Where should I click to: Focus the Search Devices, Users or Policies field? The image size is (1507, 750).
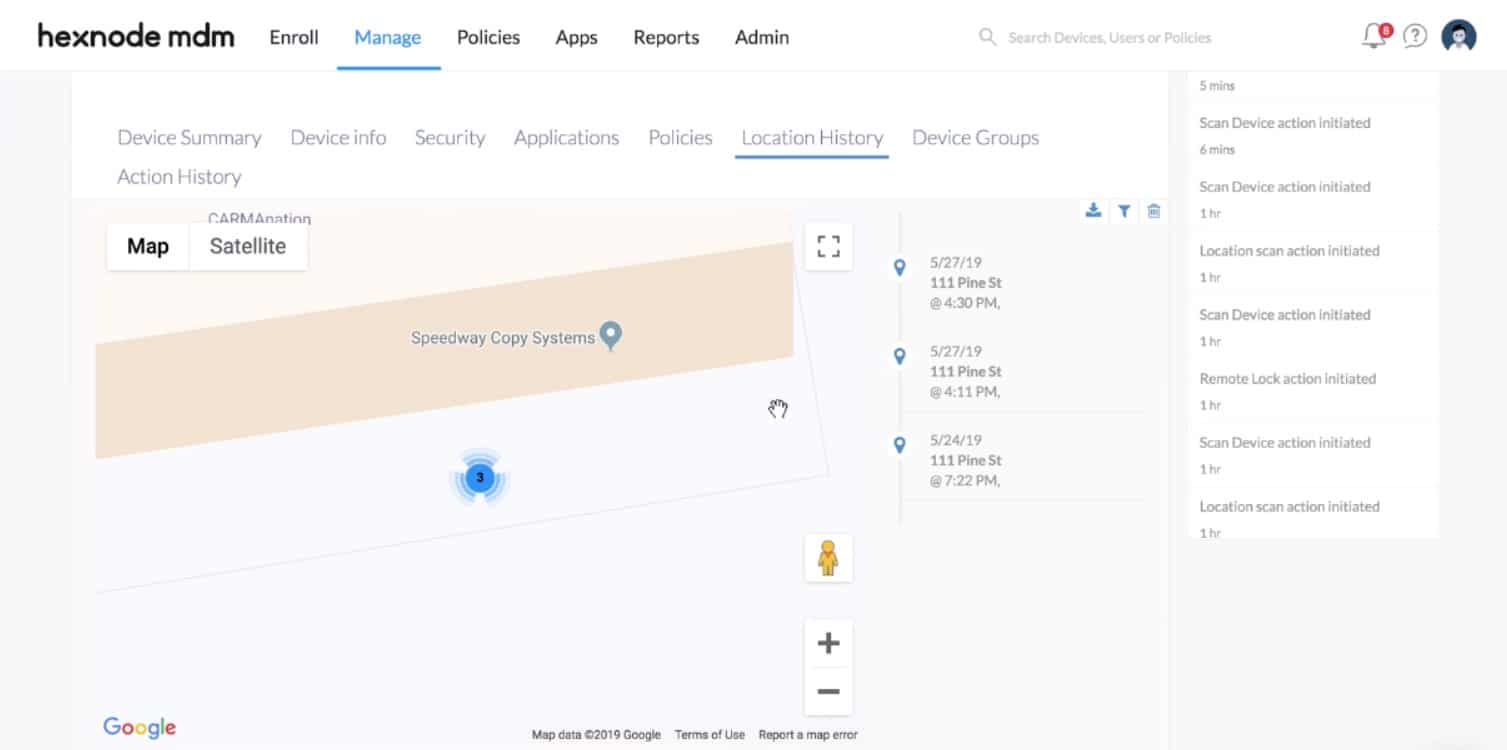(x=1109, y=37)
